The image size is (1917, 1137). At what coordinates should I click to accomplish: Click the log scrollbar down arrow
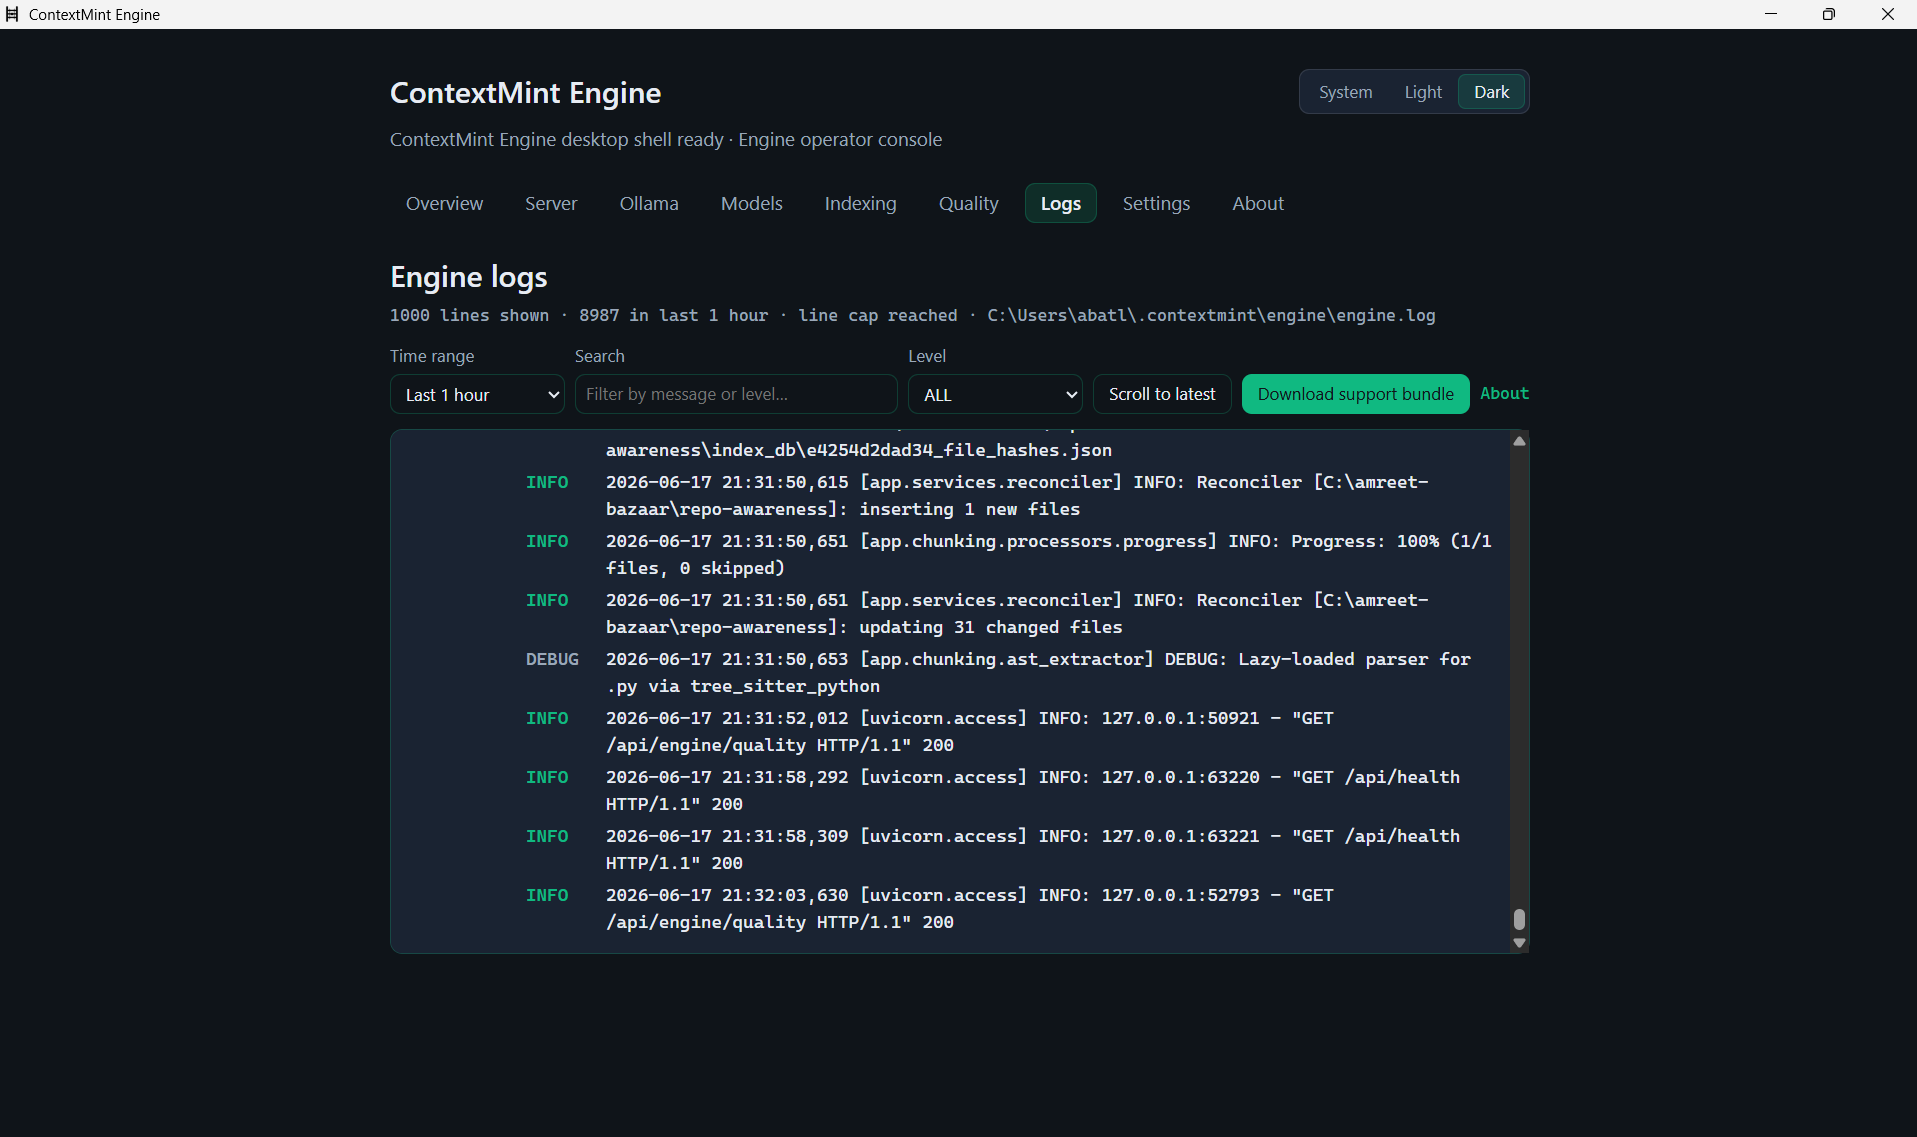[1519, 943]
